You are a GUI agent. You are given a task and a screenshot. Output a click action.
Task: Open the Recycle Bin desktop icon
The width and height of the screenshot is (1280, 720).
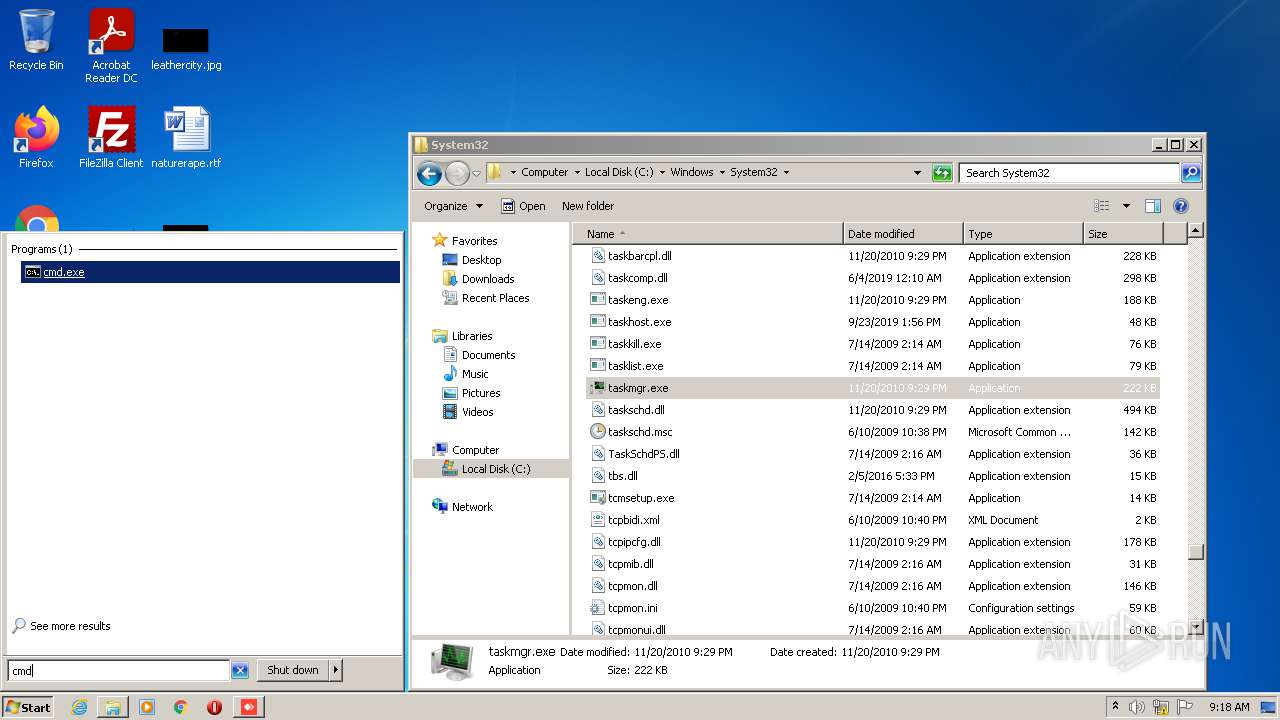[x=36, y=40]
